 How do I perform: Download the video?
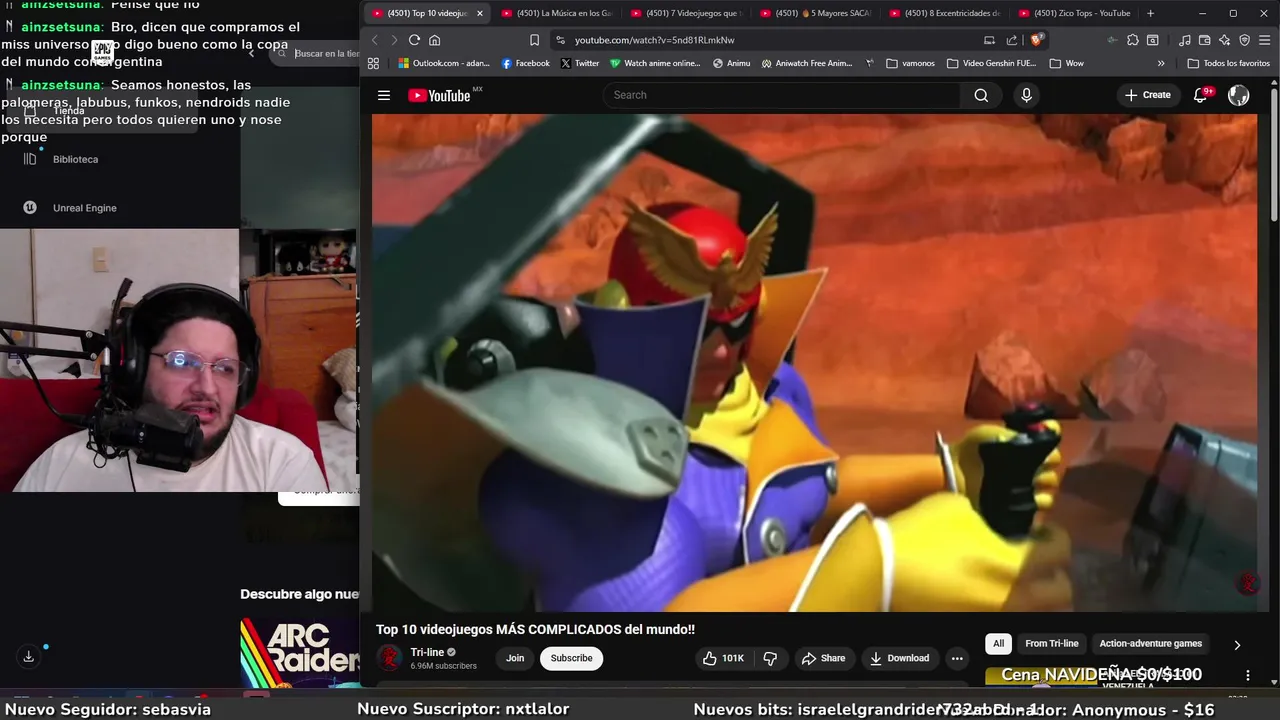(x=899, y=658)
